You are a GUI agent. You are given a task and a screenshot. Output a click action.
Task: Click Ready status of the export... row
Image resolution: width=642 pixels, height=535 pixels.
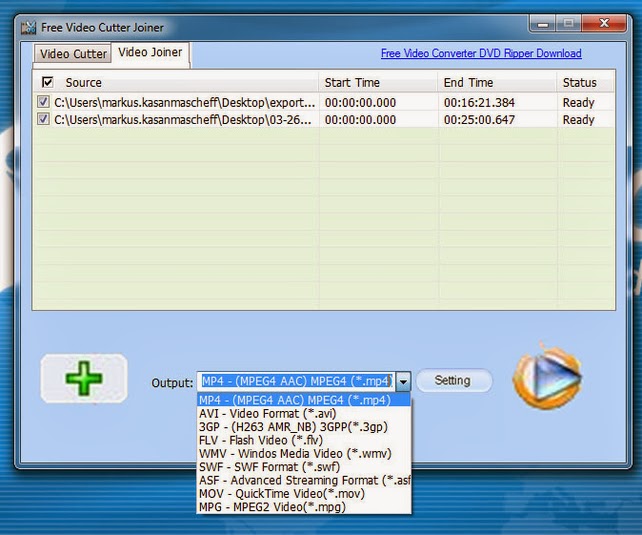(578, 102)
